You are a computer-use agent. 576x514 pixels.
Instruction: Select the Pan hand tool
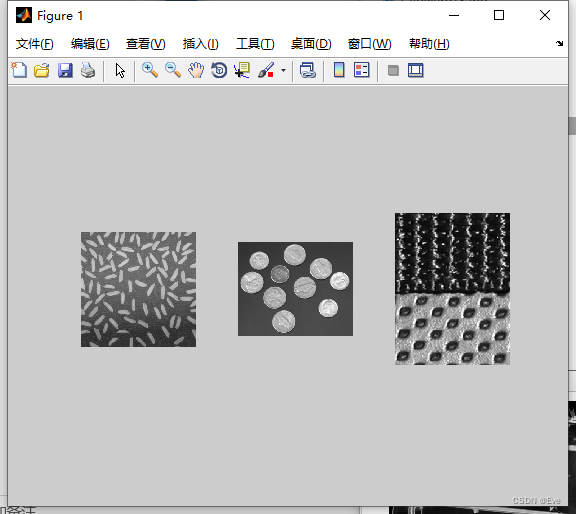[x=196, y=70]
